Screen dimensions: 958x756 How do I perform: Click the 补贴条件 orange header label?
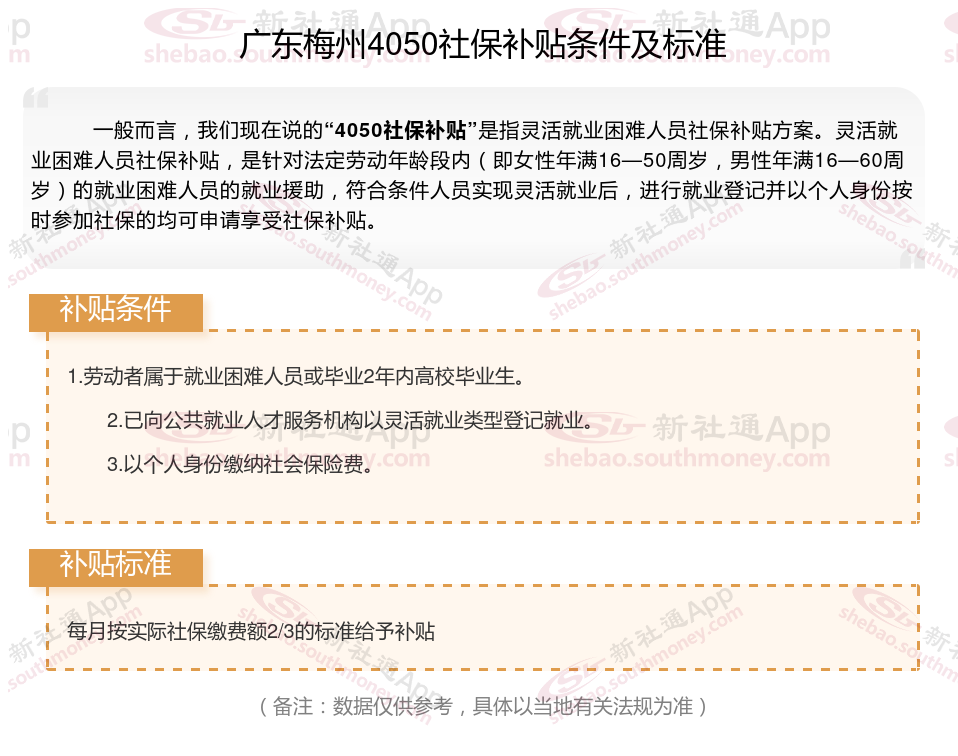[x=115, y=312]
